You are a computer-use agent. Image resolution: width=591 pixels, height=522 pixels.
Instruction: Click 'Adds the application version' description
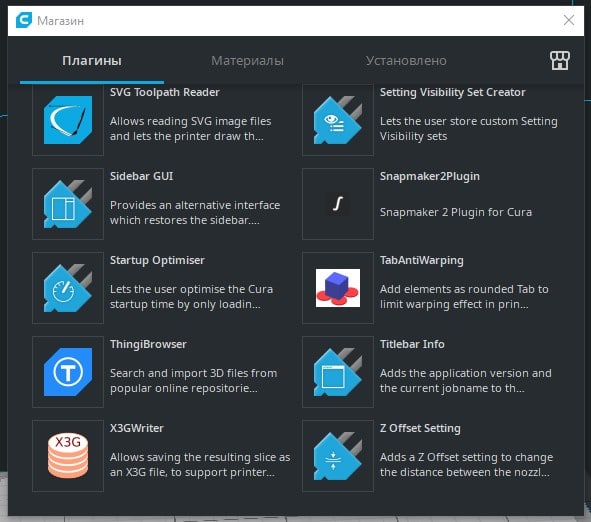(465, 381)
